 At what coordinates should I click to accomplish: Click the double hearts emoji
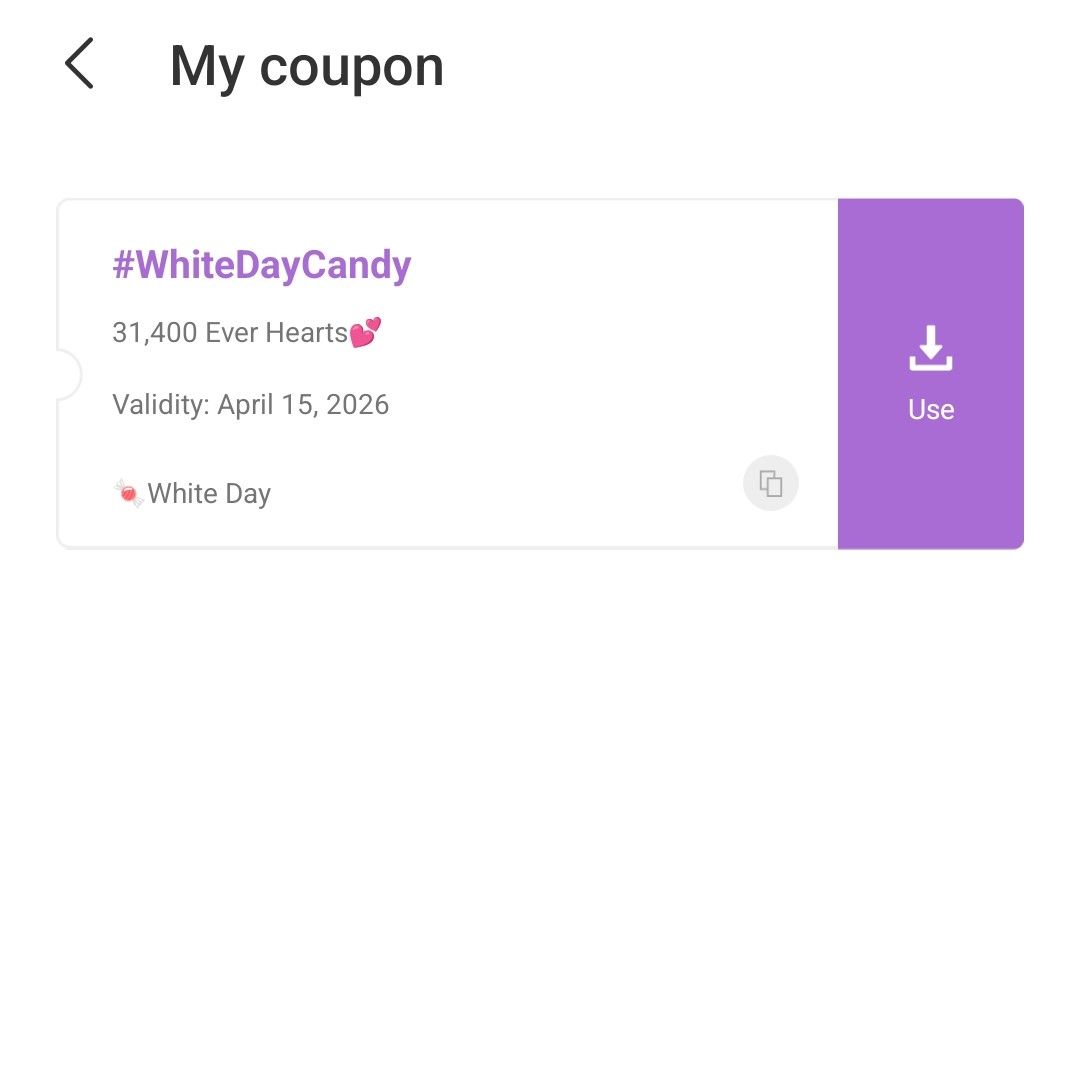pos(366,332)
